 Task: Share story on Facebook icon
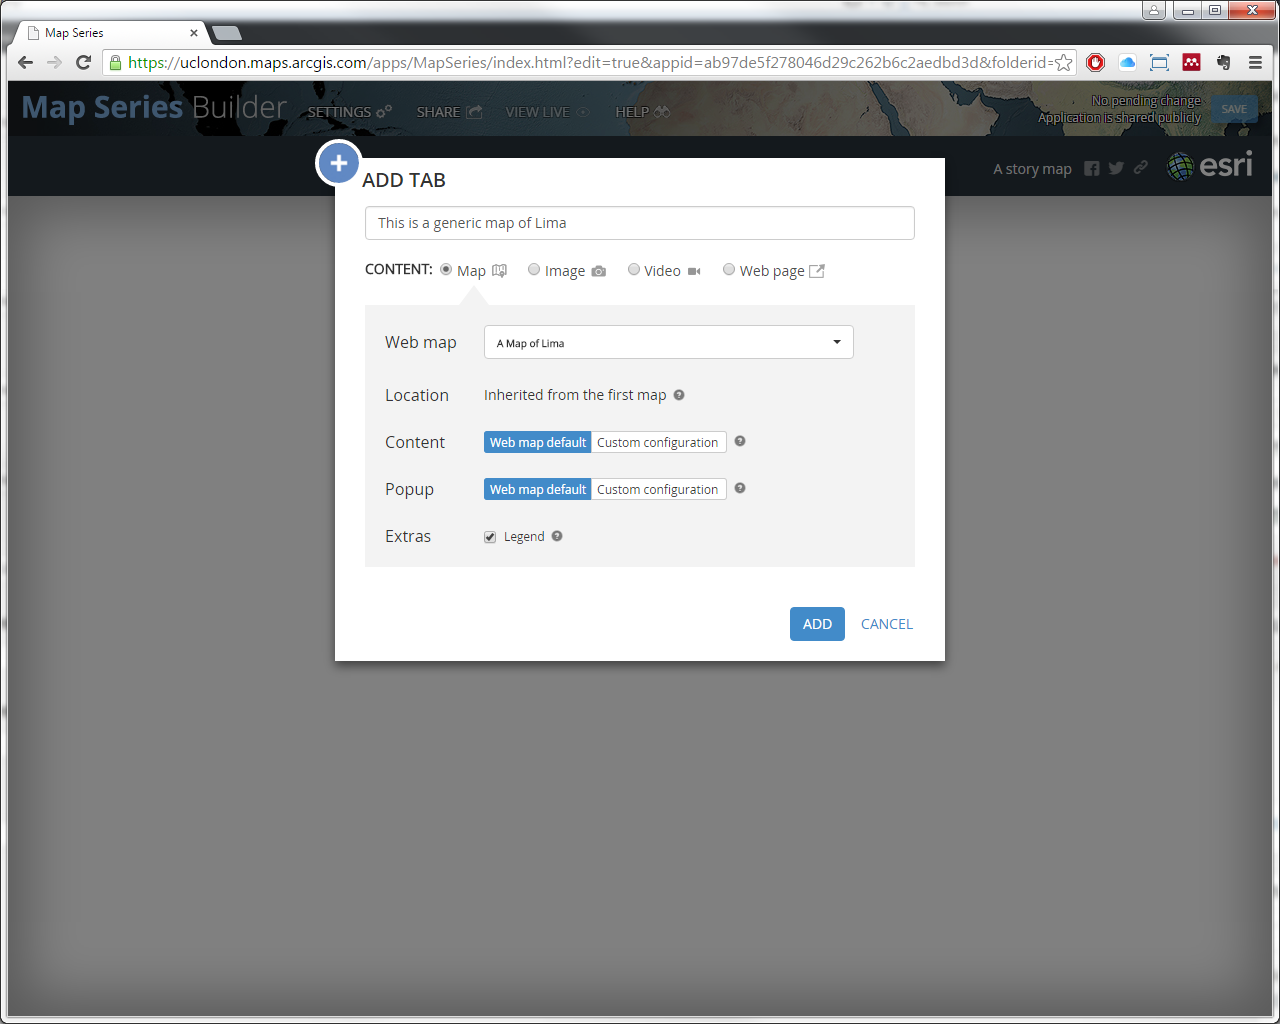pyautogui.click(x=1092, y=169)
